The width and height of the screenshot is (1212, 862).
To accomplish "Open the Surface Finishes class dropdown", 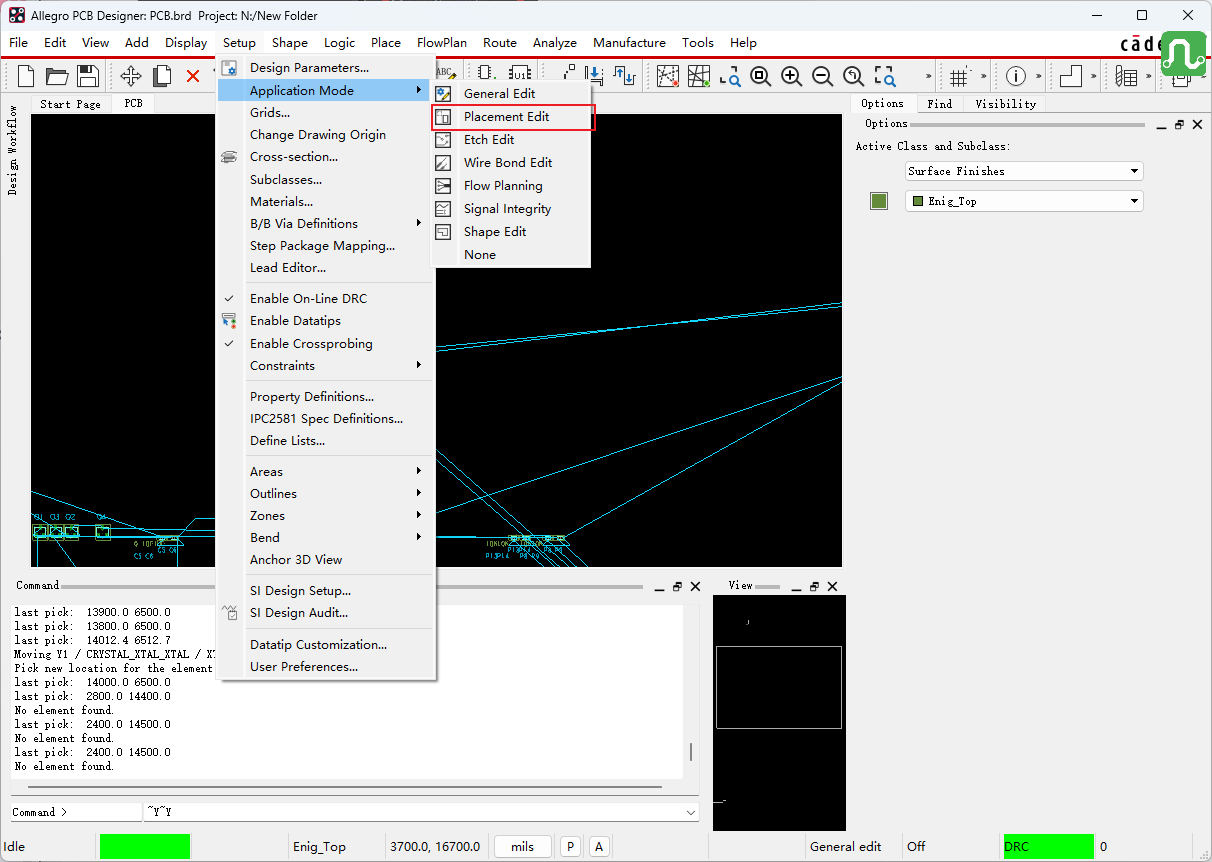I will 1024,171.
